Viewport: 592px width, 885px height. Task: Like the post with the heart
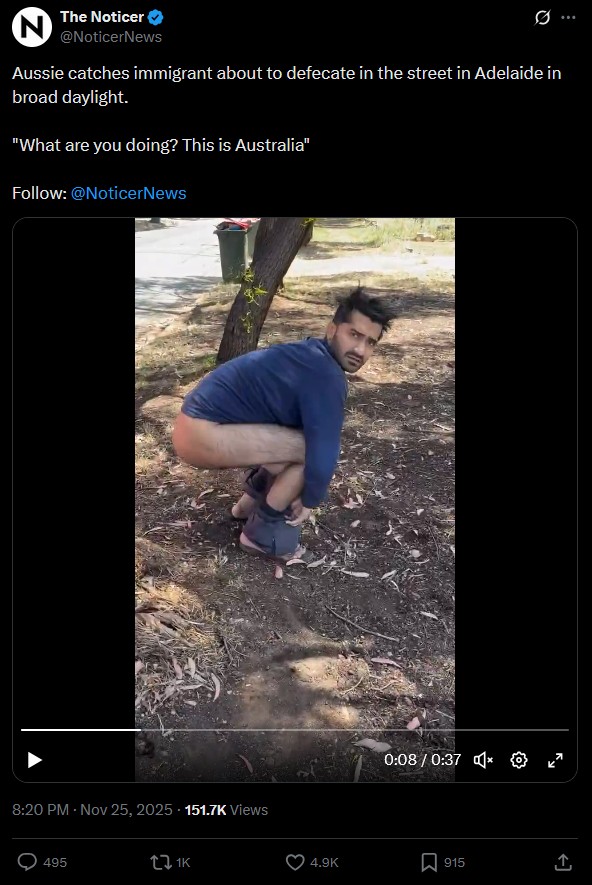point(295,862)
